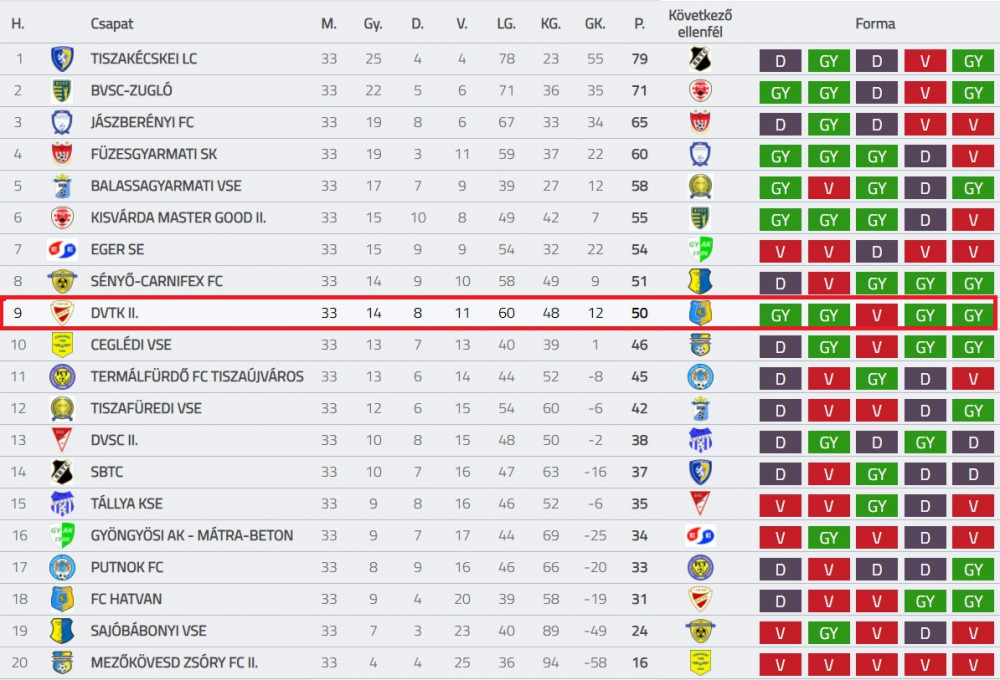This screenshot has width=1000, height=680.
Task: Sort table by the P. points column
Action: (640, 24)
